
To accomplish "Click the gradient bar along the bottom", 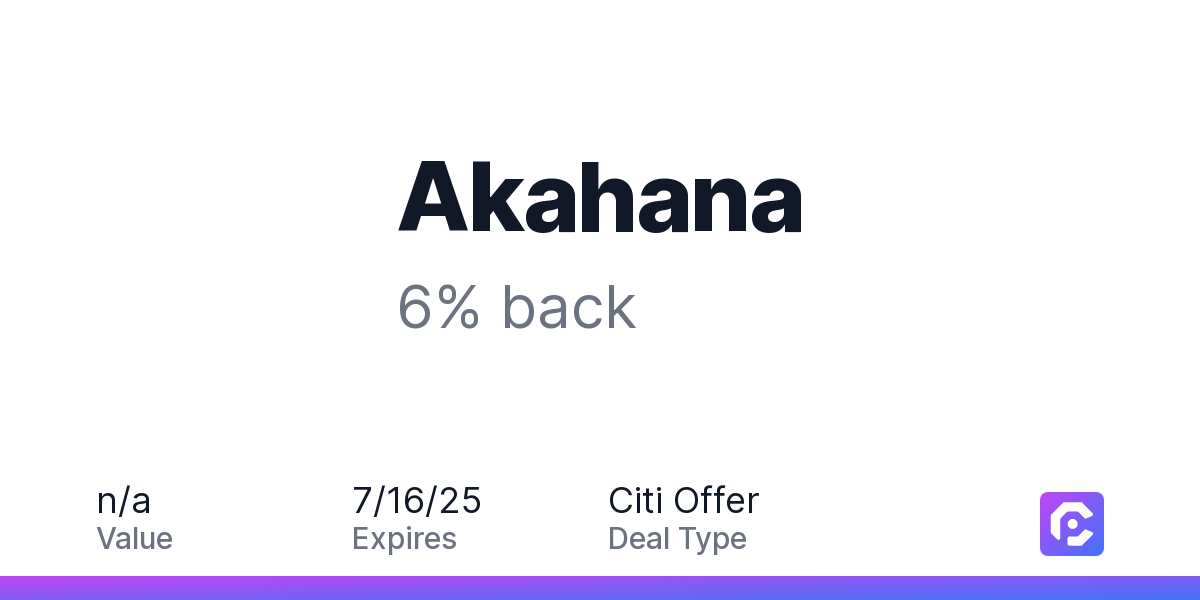I will pos(600,588).
